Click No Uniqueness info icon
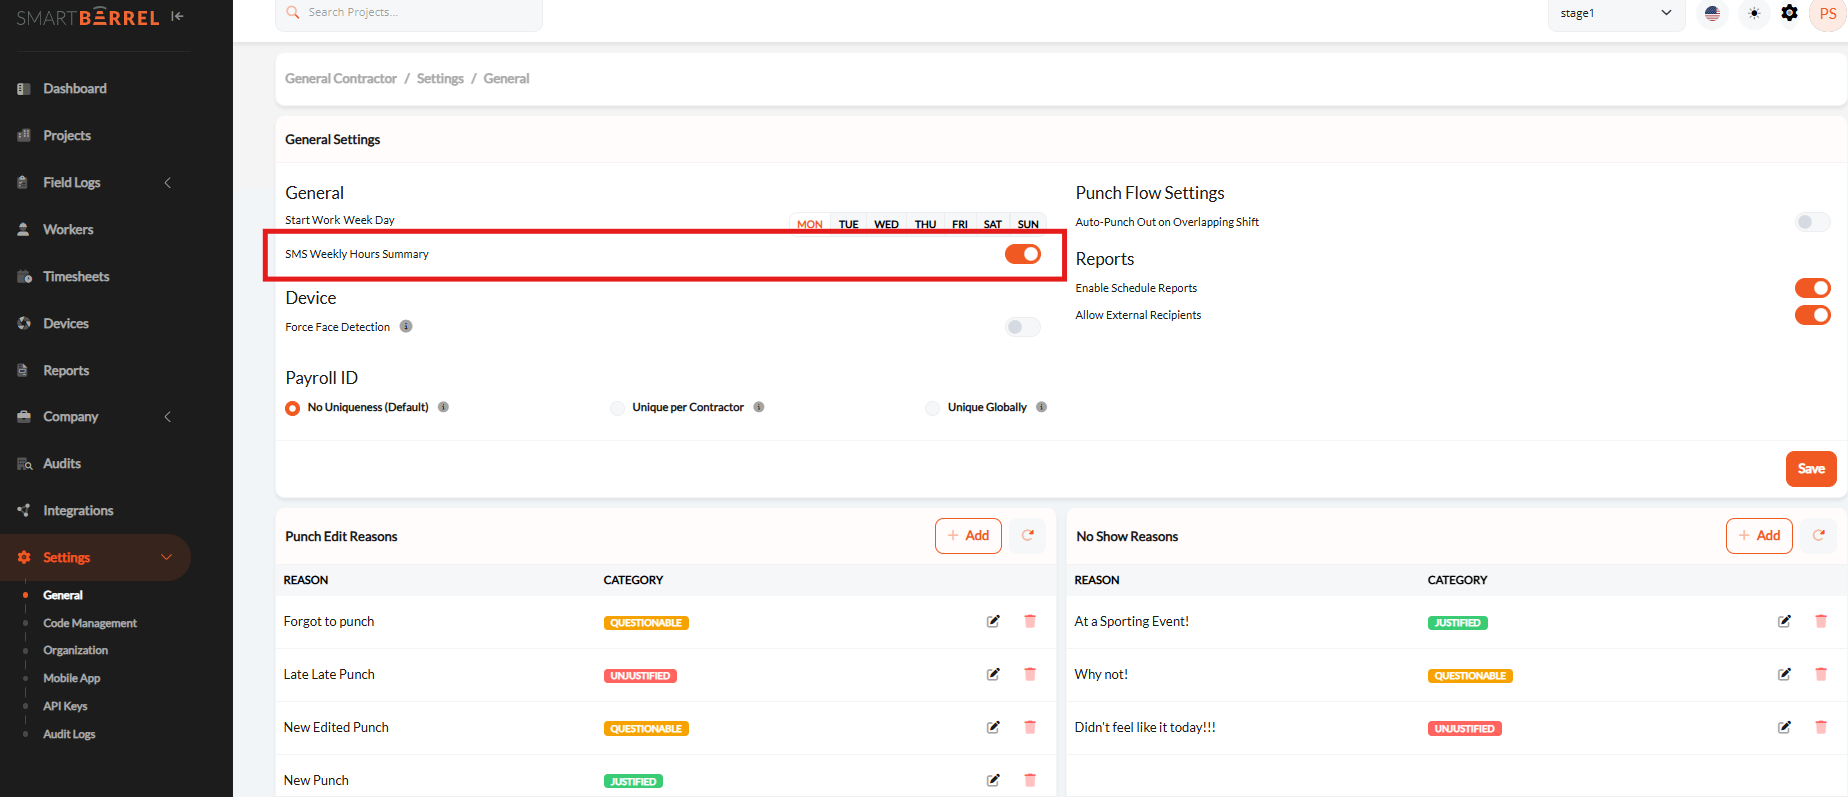1848x797 pixels. [443, 407]
